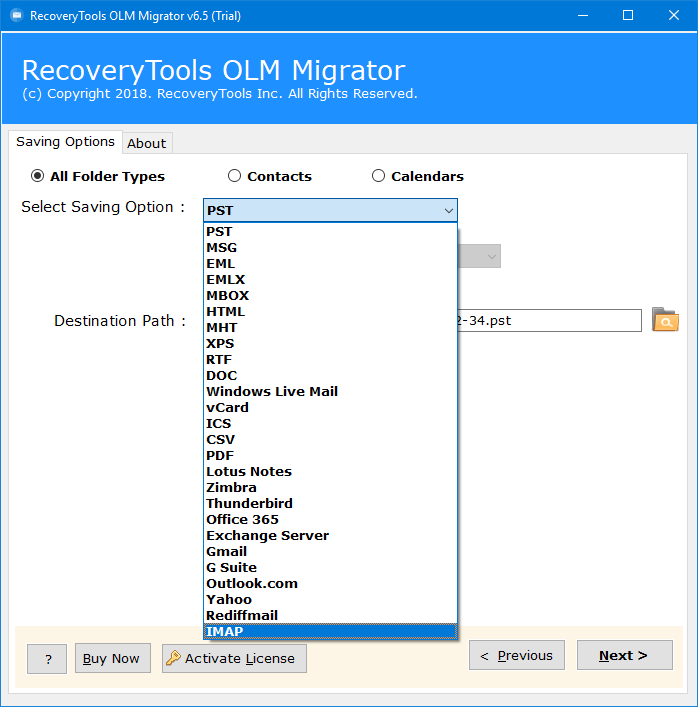This screenshot has width=698, height=707.
Task: Pick XPS in the dropdown list
Action: (x=331, y=344)
